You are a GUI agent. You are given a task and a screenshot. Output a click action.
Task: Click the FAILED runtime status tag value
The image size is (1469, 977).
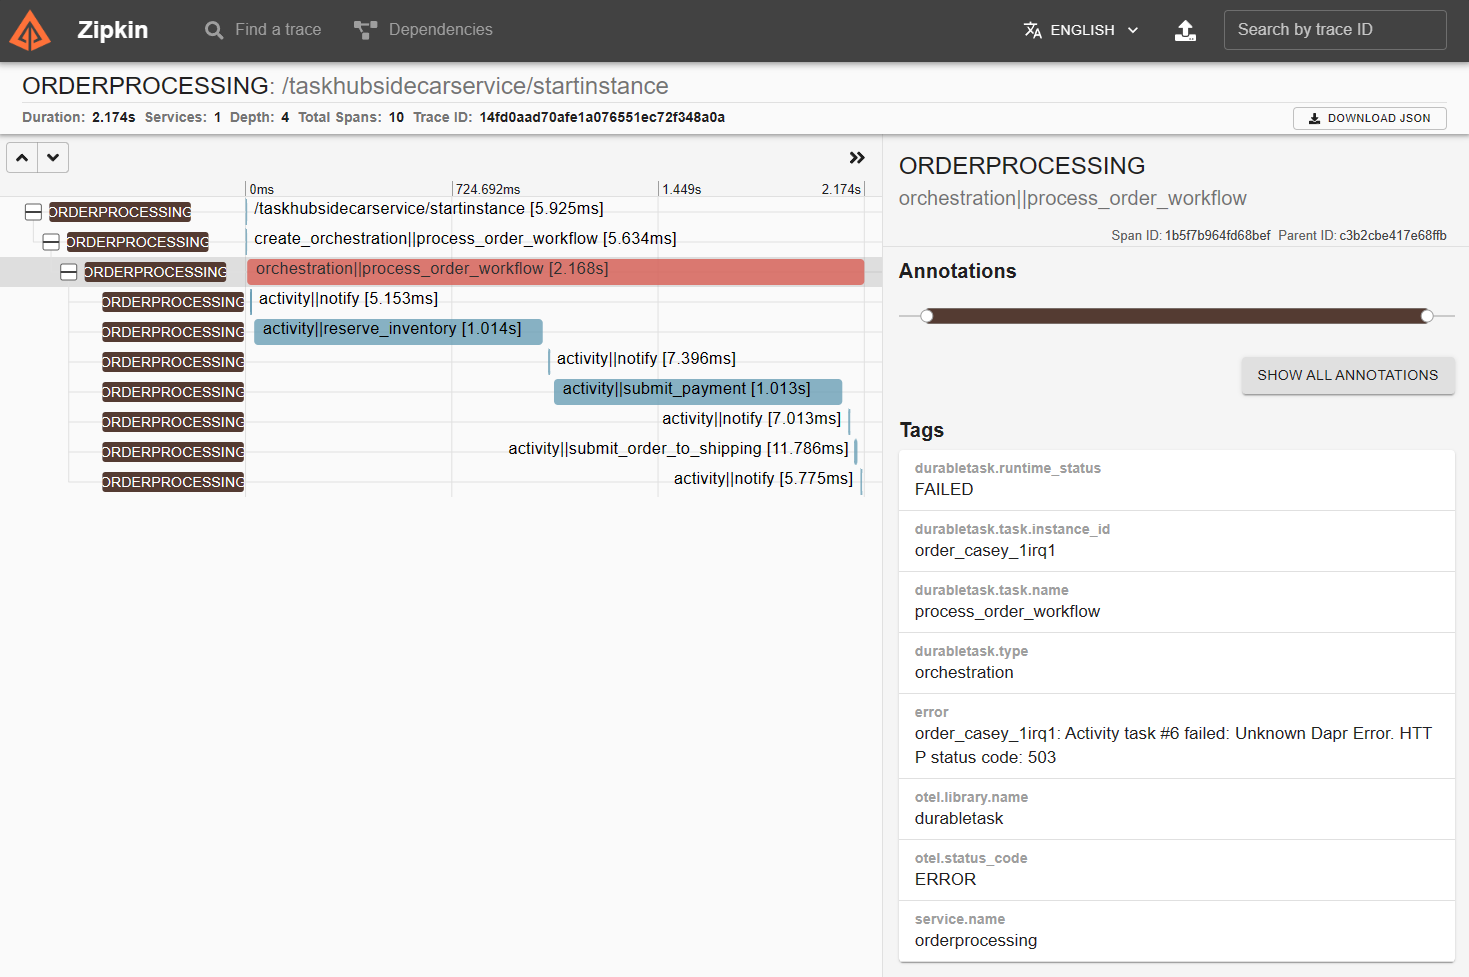tap(944, 490)
